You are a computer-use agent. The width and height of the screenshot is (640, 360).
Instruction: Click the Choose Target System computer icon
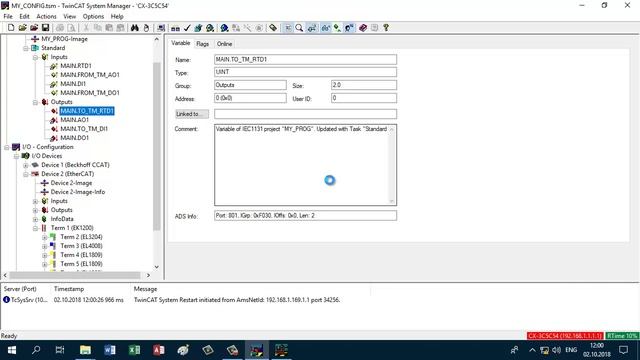(x=161, y=28)
